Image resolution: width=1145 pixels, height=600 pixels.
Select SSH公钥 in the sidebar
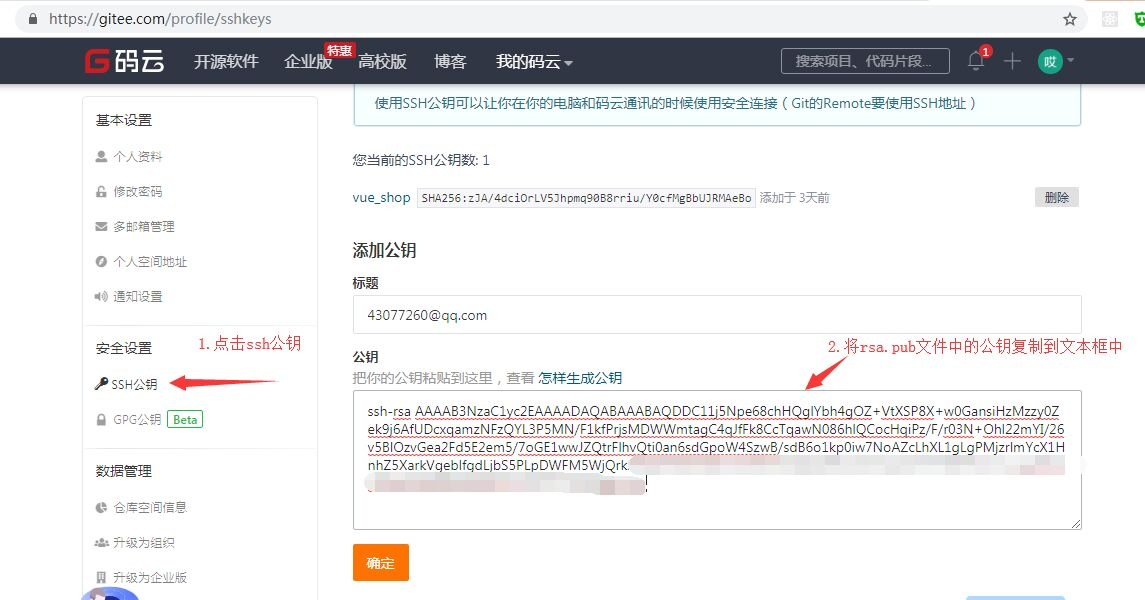134,384
